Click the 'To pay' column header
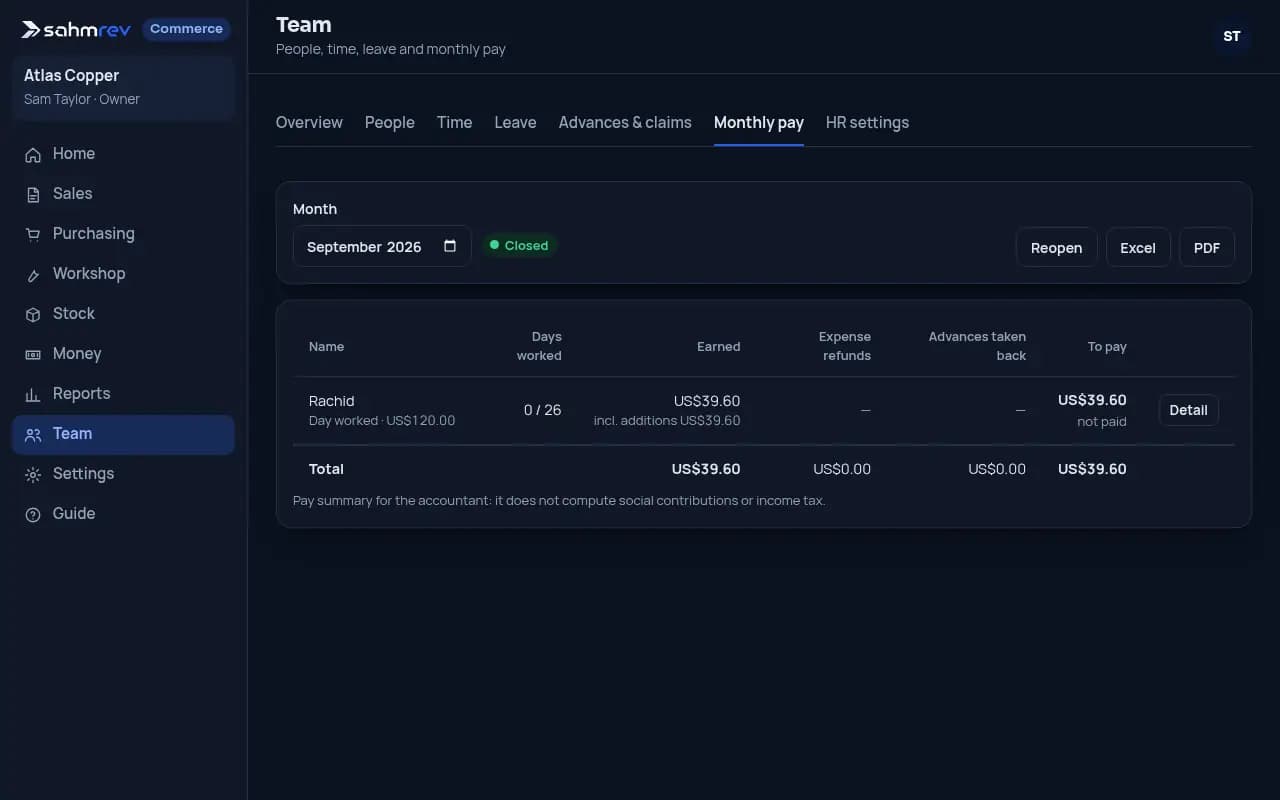The width and height of the screenshot is (1280, 800). coord(1107,347)
